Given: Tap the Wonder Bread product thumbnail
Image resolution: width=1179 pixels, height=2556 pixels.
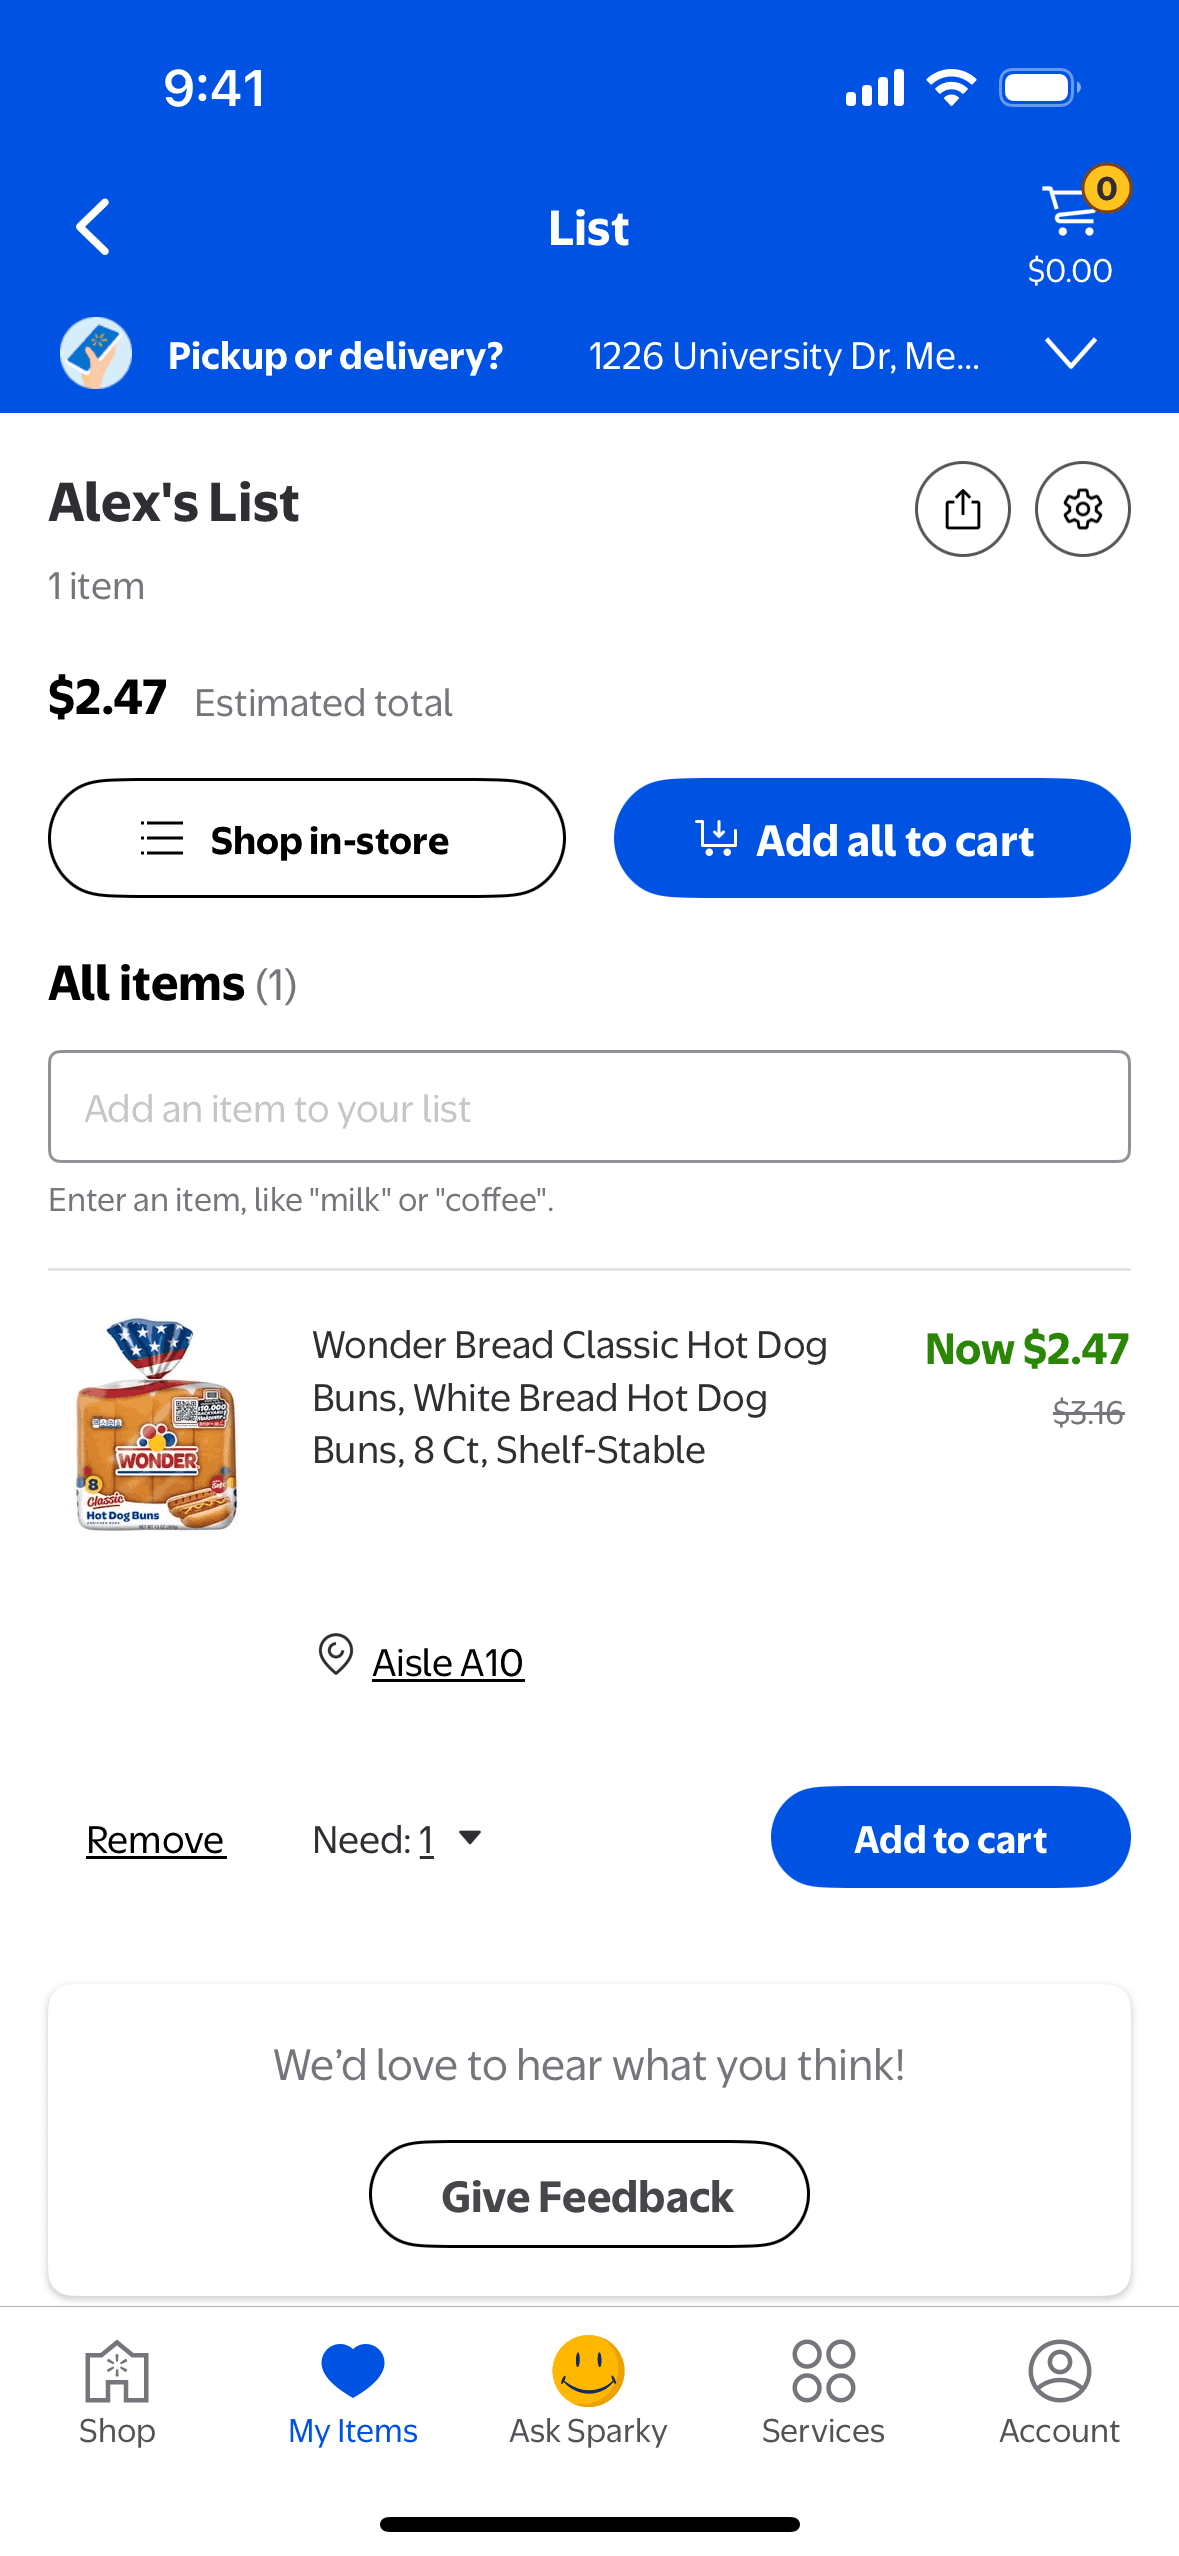Looking at the screenshot, I should [x=156, y=1424].
